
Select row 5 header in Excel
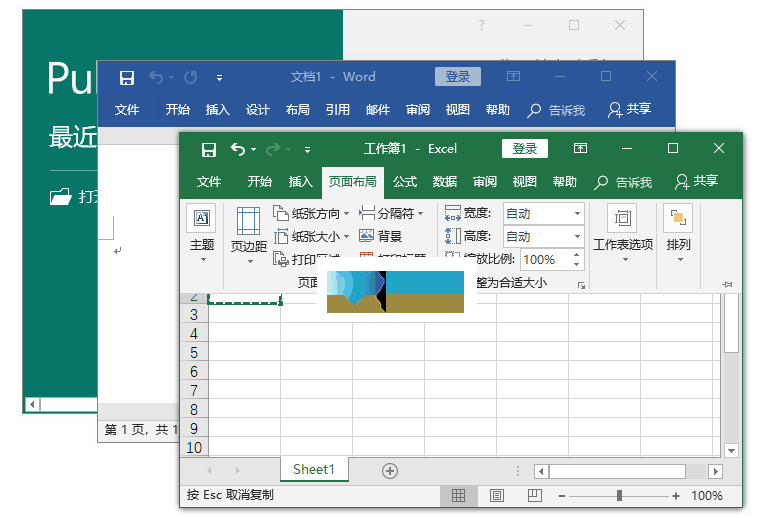194,352
